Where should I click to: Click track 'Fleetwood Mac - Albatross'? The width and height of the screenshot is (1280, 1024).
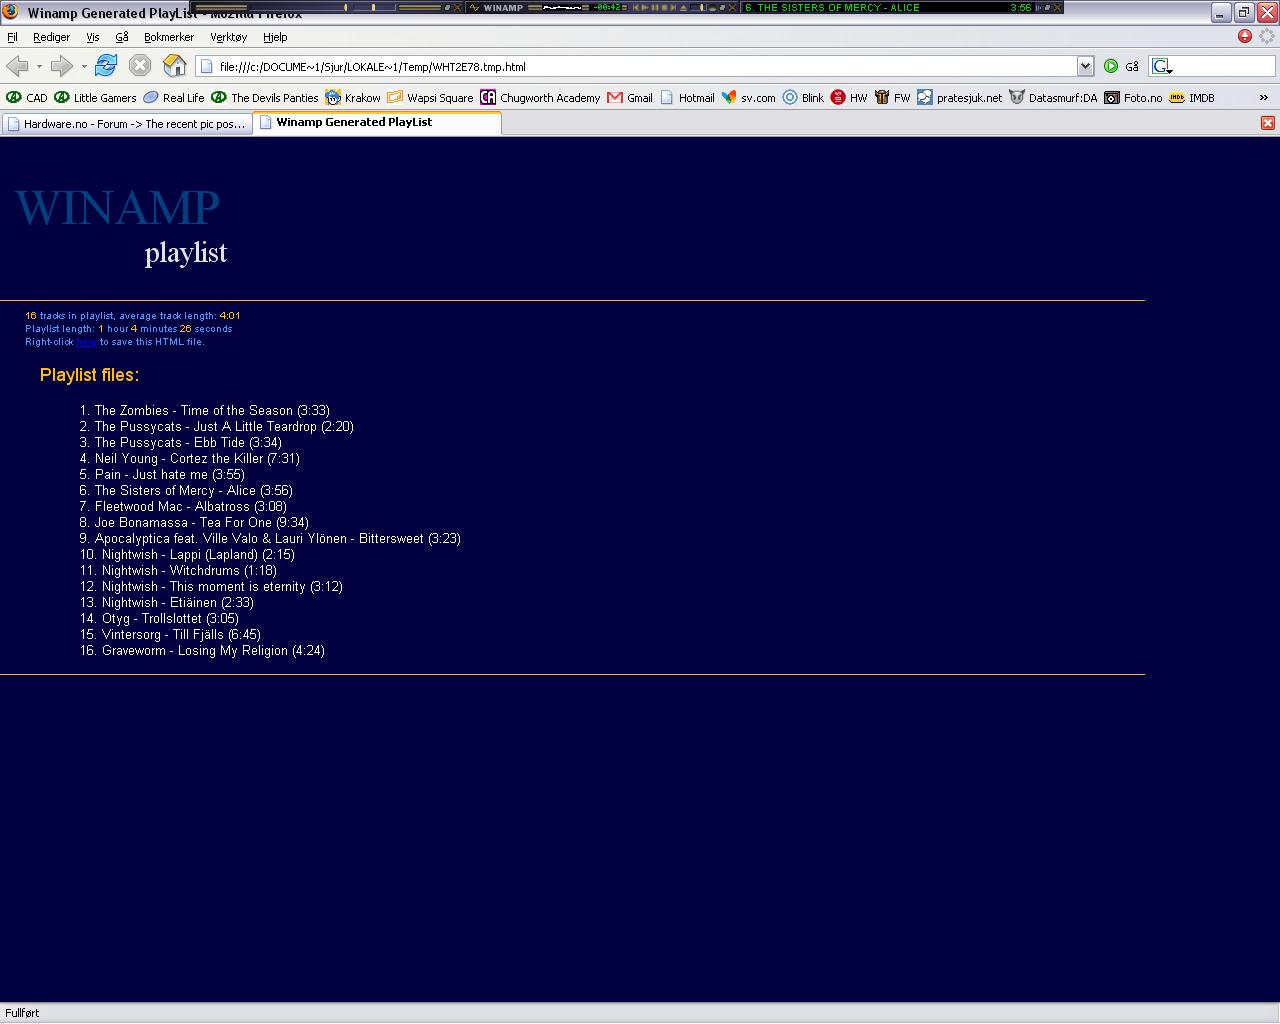[x=191, y=507]
